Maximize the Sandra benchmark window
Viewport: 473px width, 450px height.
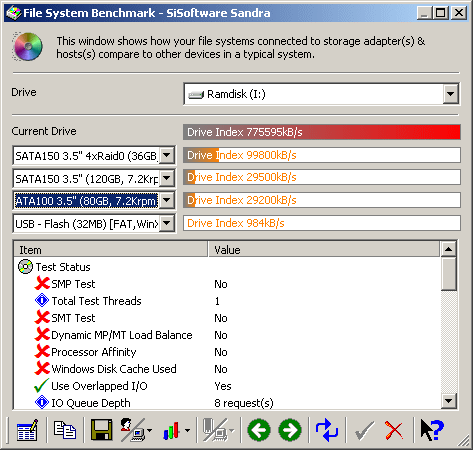point(441,13)
